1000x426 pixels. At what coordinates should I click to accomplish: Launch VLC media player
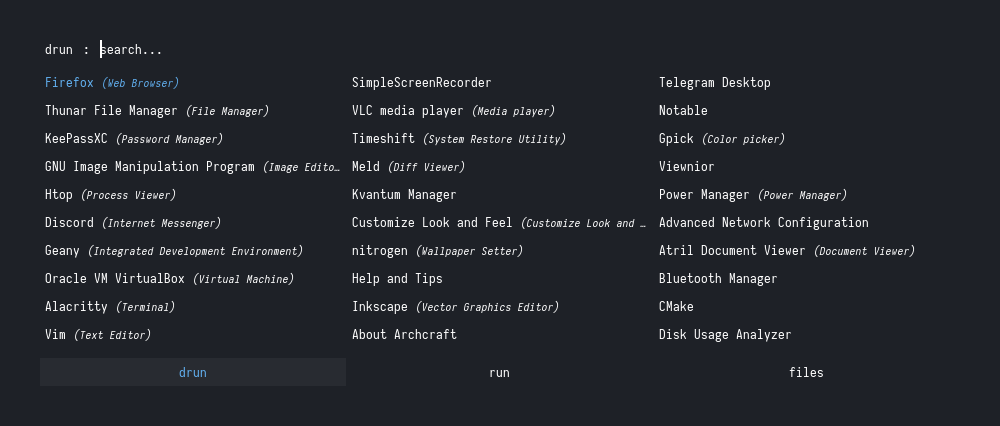[x=453, y=111]
